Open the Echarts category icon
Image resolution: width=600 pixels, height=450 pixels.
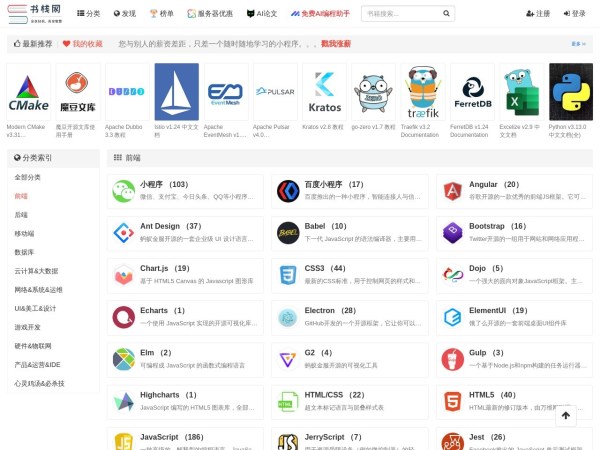pos(124,316)
